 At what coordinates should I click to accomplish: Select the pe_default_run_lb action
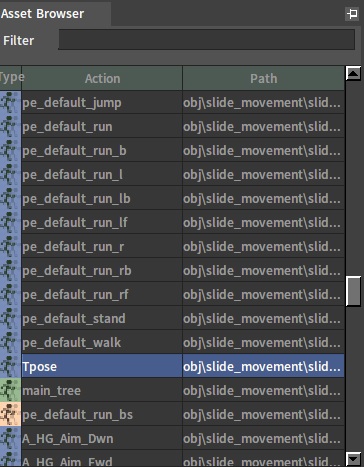point(102,198)
